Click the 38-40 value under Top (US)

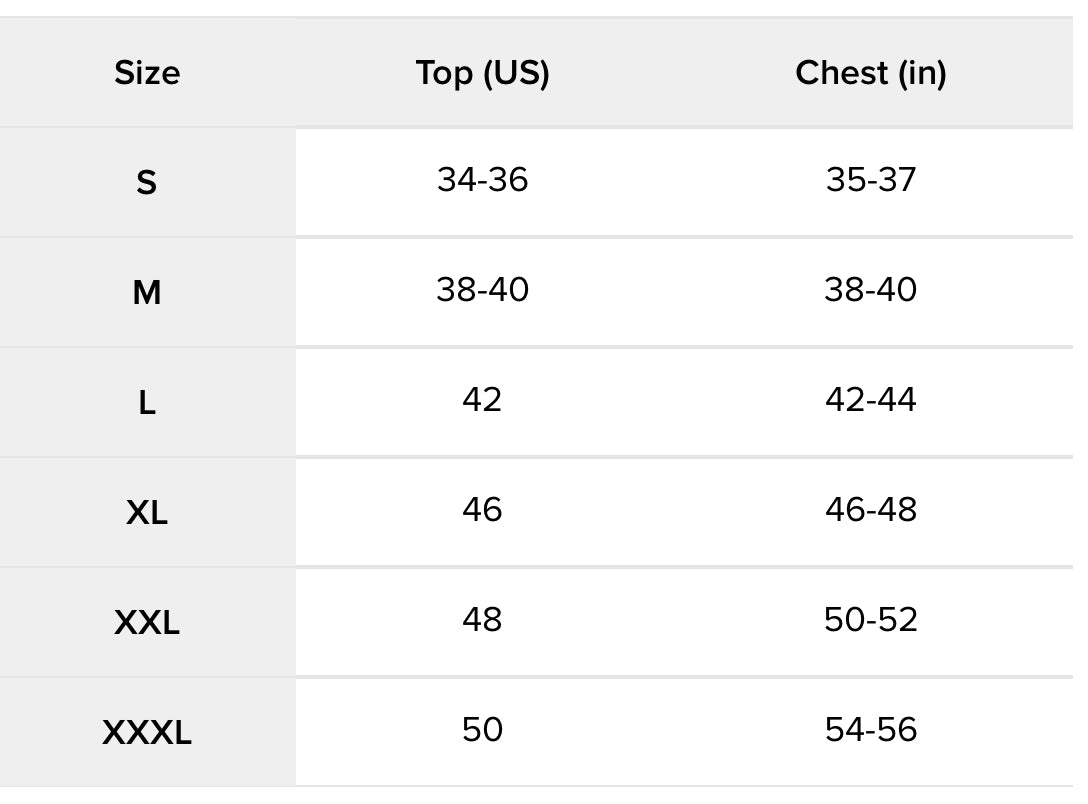click(x=482, y=289)
